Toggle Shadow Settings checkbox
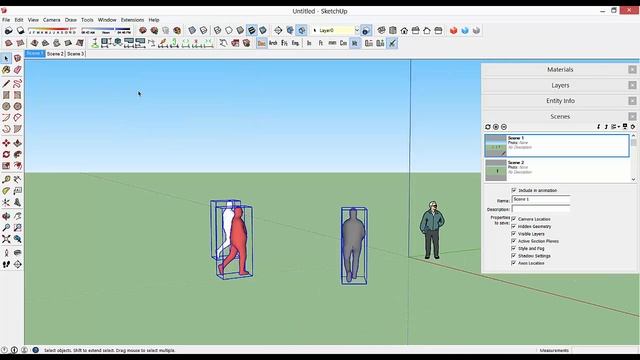This screenshot has height=360, width=640. [x=514, y=256]
